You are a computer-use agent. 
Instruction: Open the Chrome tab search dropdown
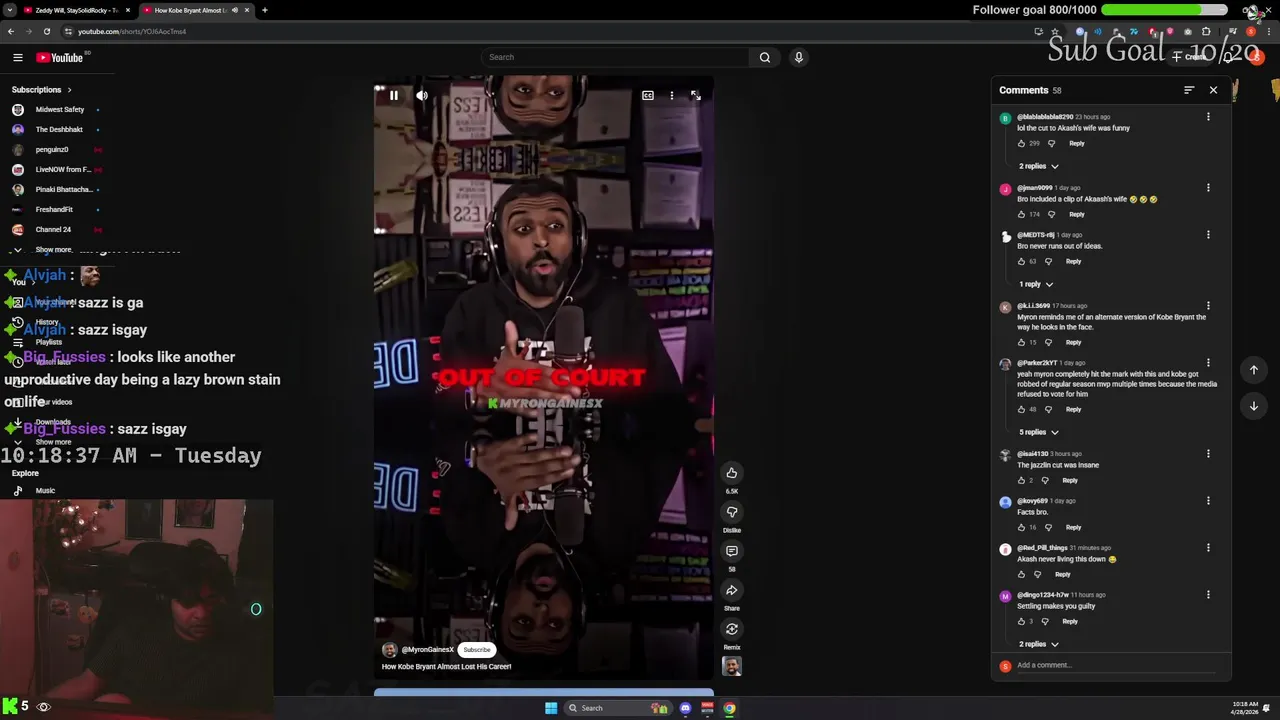[9, 10]
